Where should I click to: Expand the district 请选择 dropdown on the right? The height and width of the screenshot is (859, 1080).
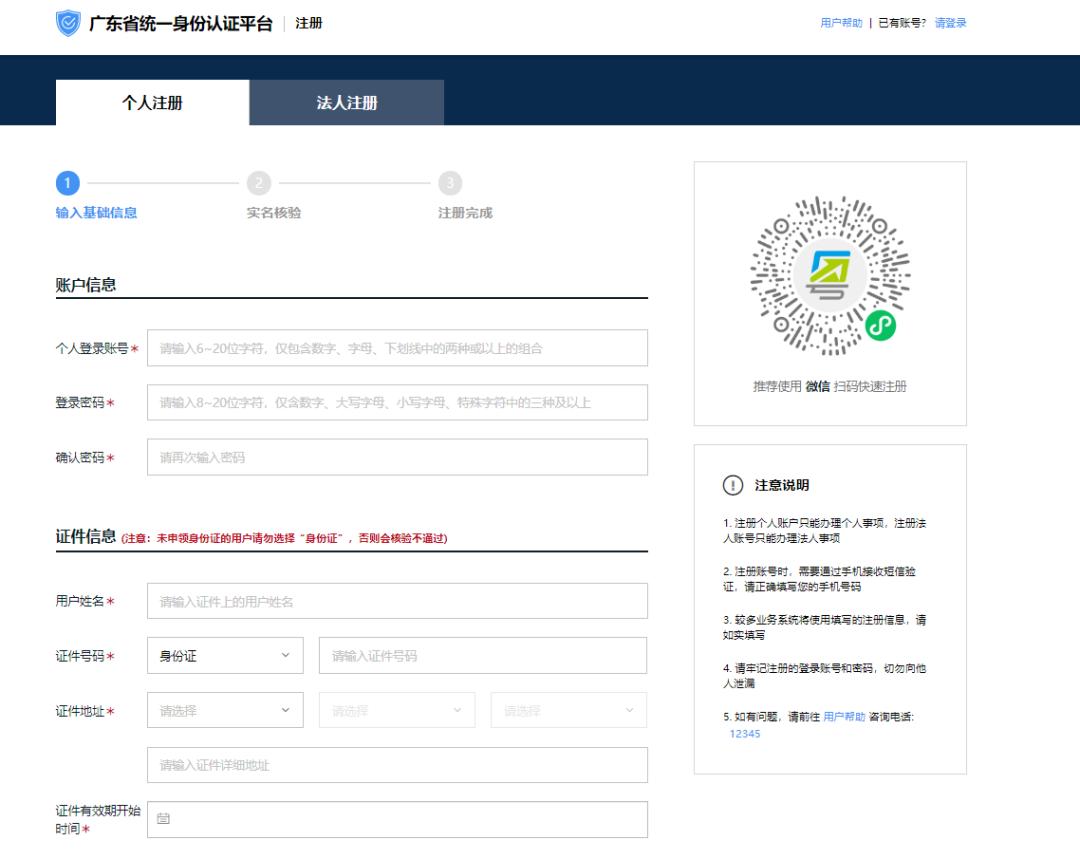(569, 710)
